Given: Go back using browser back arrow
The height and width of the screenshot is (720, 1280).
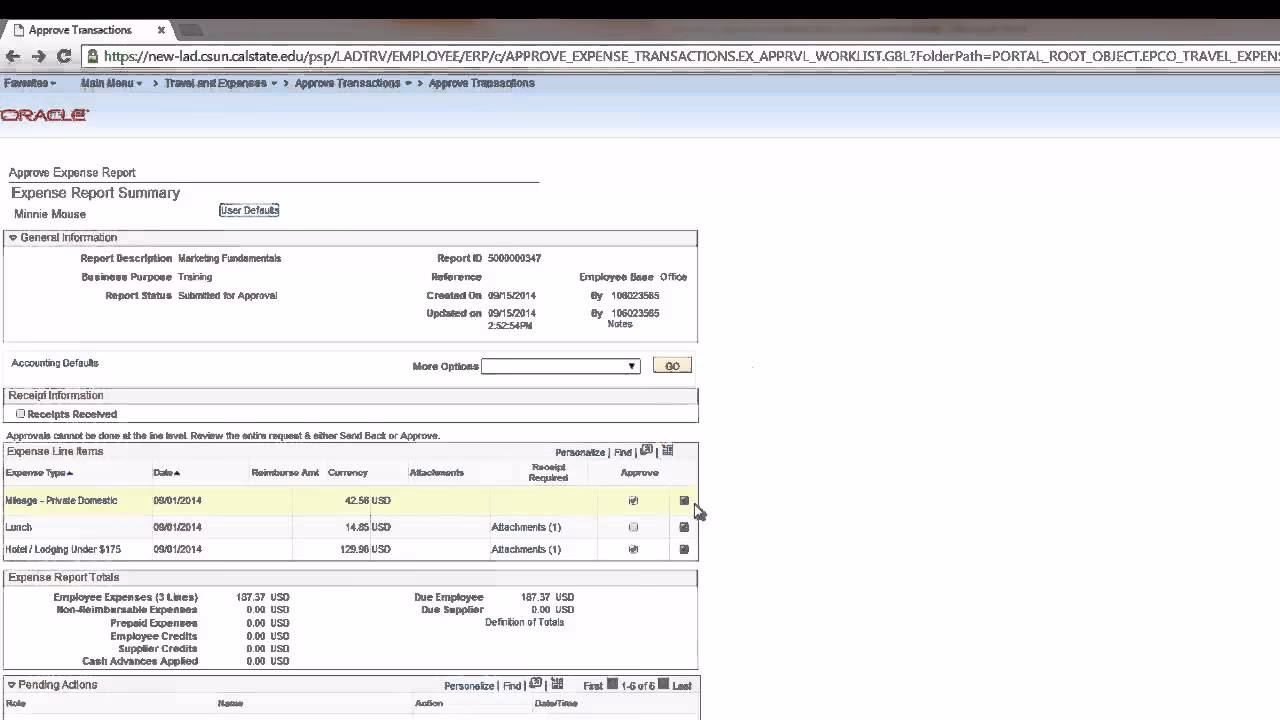Looking at the screenshot, I should (13, 57).
